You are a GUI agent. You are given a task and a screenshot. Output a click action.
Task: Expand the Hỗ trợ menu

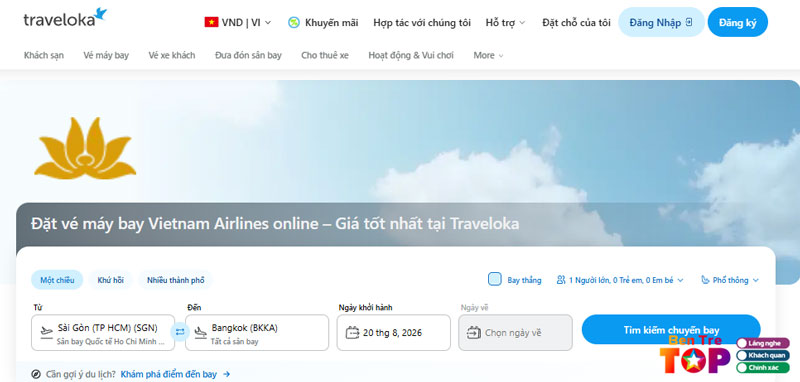[x=505, y=22]
